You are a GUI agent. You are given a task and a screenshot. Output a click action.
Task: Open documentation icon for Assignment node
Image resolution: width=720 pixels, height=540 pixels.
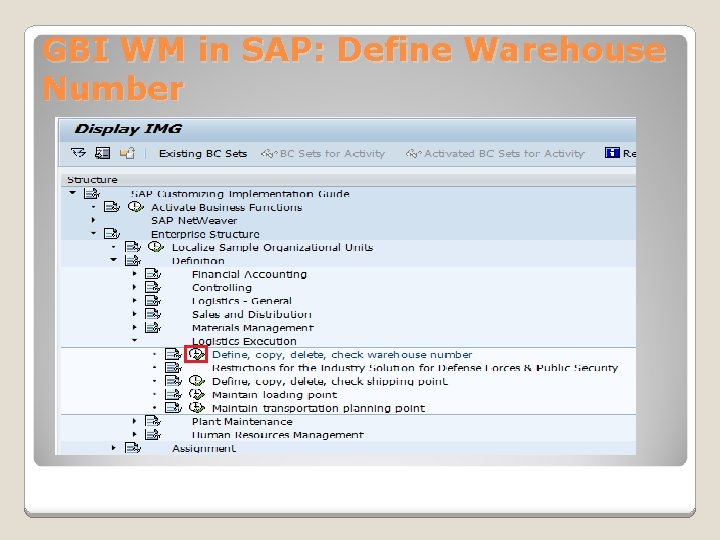click(x=133, y=448)
